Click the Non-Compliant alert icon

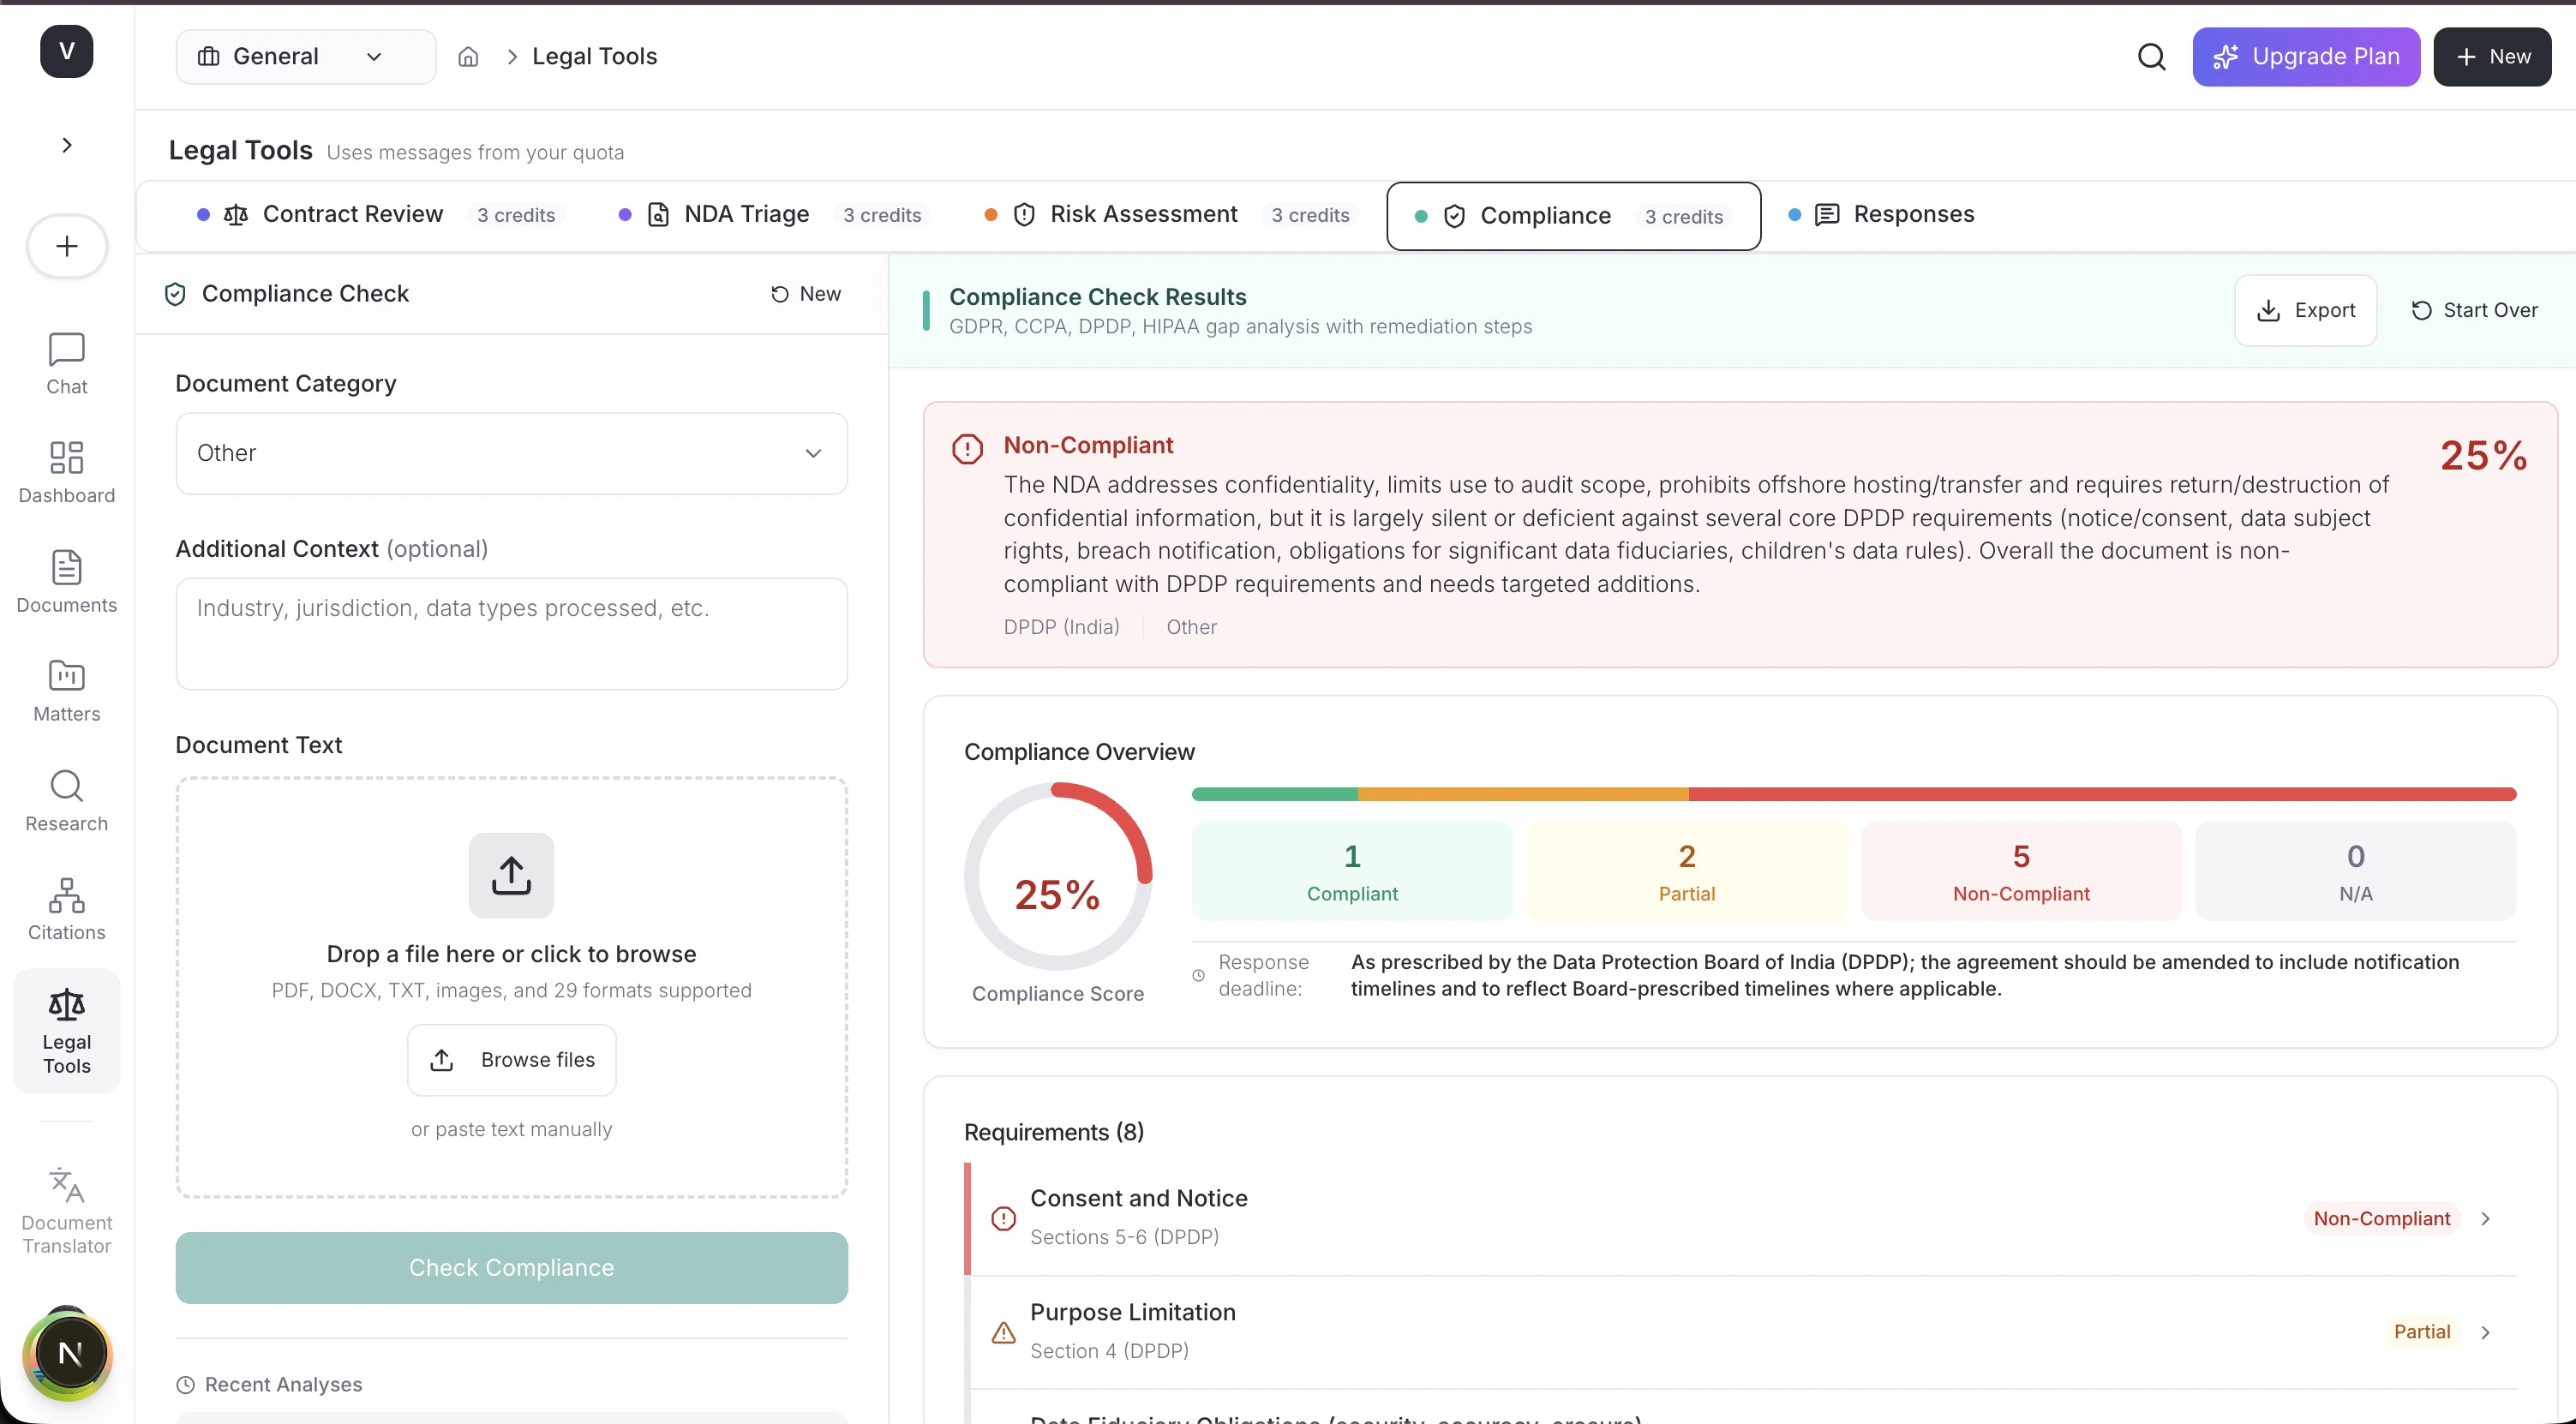point(967,449)
